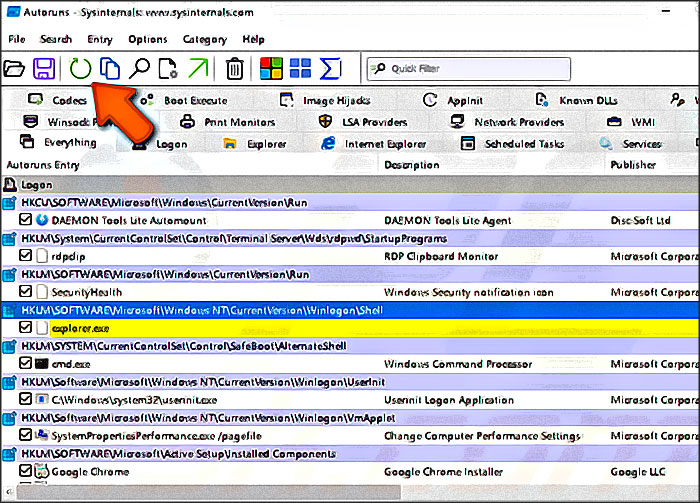
Task: Toggle the colorful Windows logo filter icon
Action: click(x=271, y=69)
